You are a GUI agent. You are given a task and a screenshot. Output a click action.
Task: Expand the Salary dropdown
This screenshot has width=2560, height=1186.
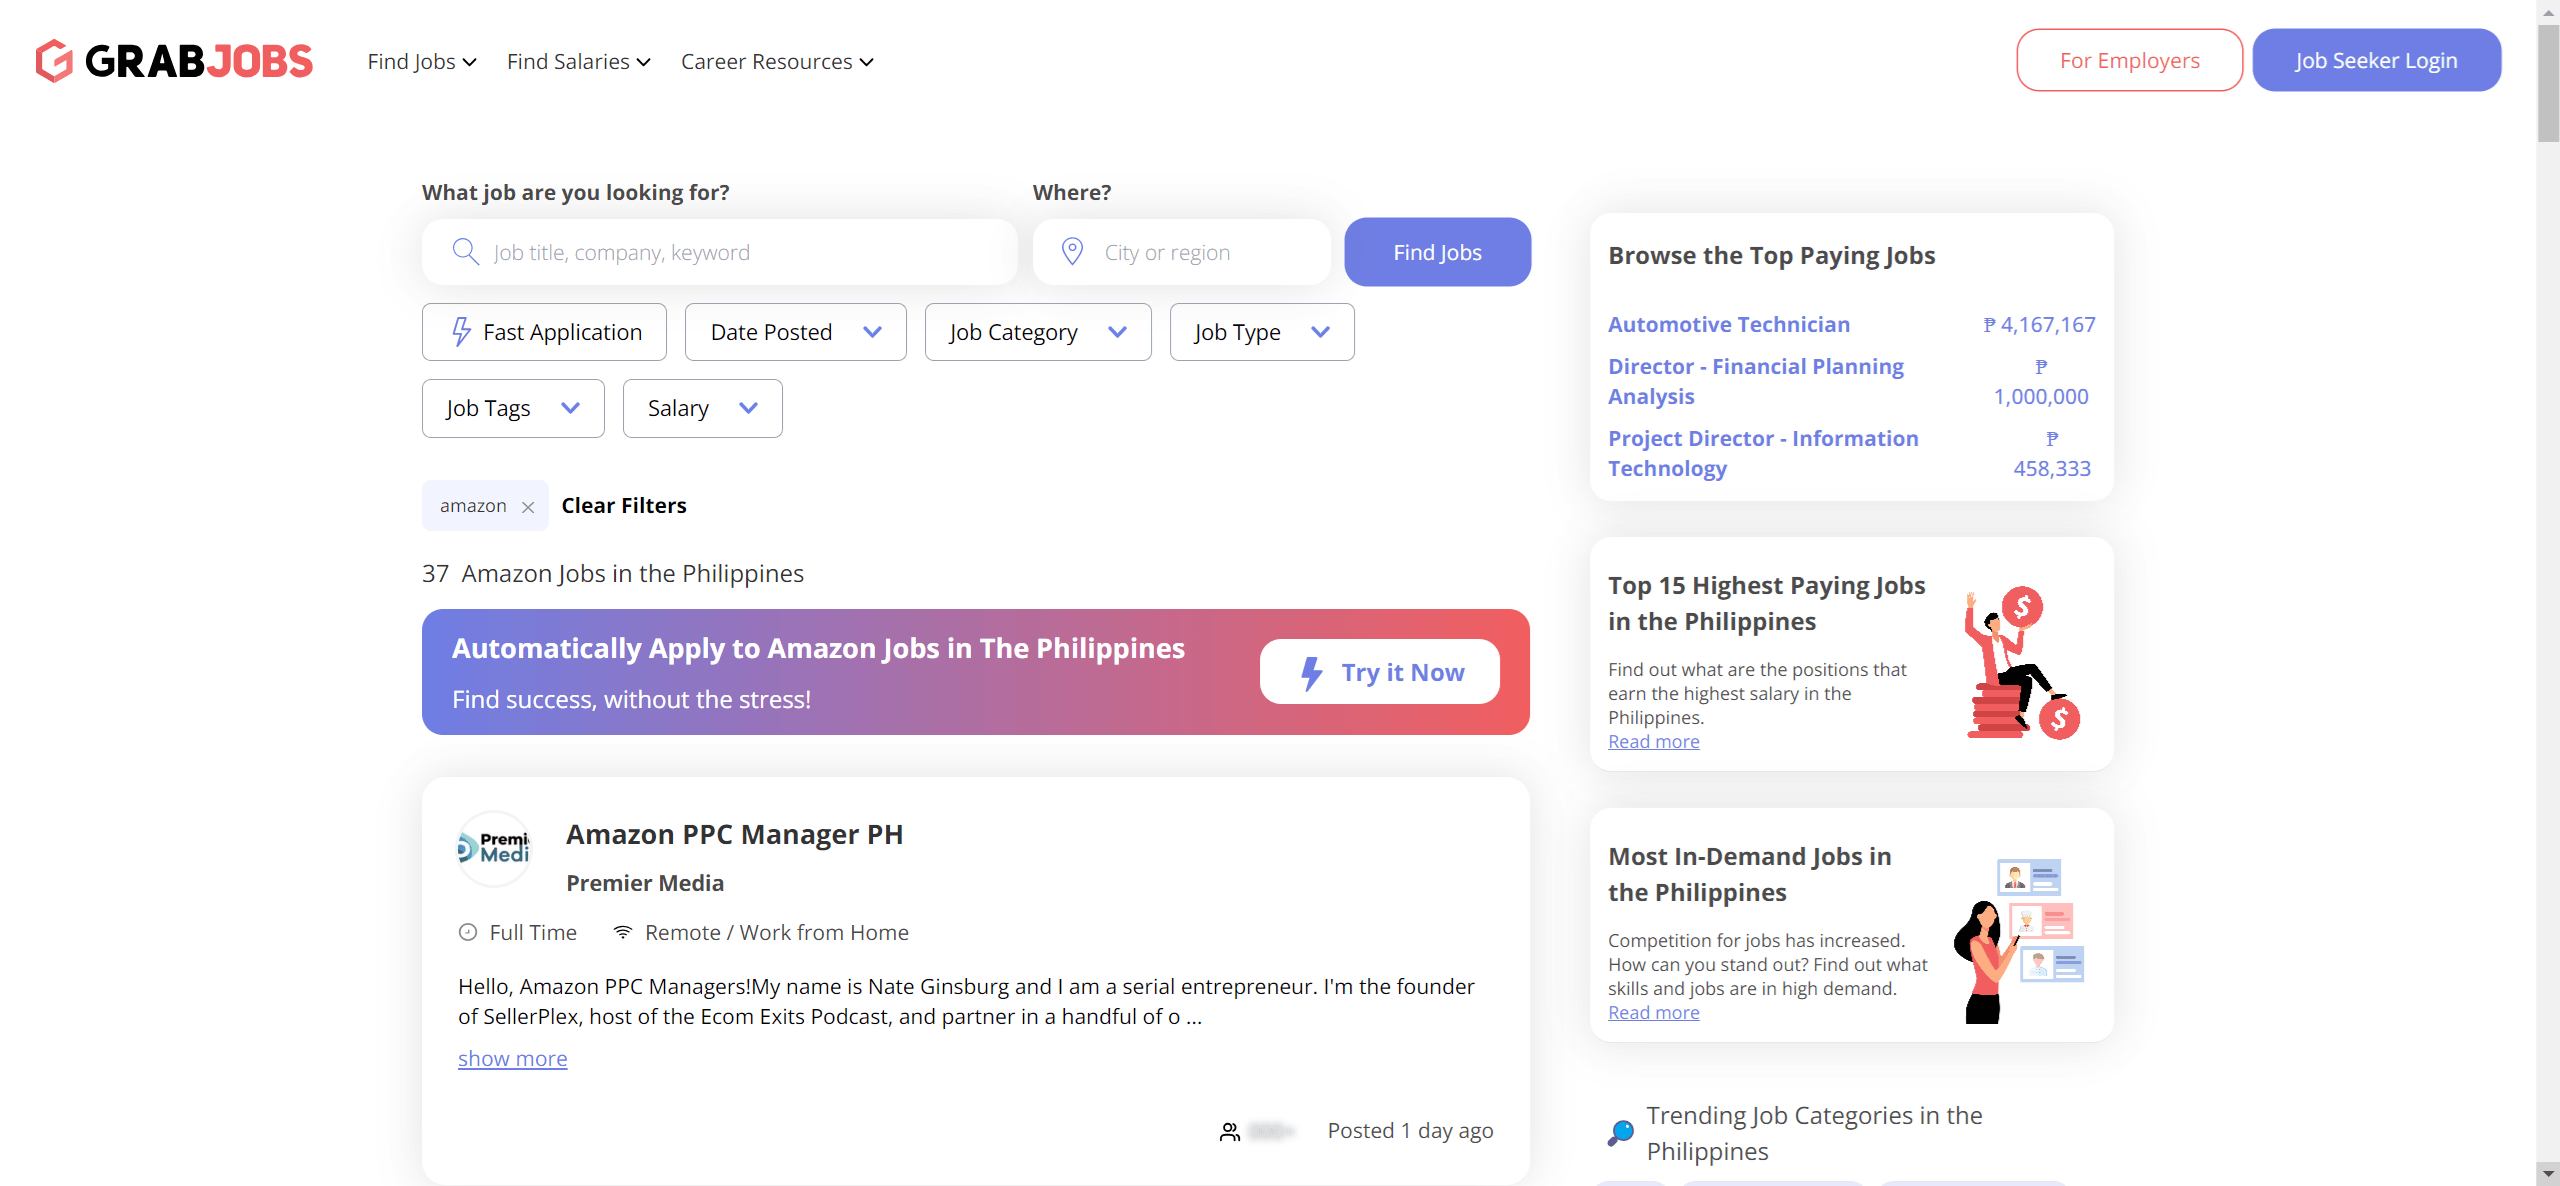pos(703,408)
